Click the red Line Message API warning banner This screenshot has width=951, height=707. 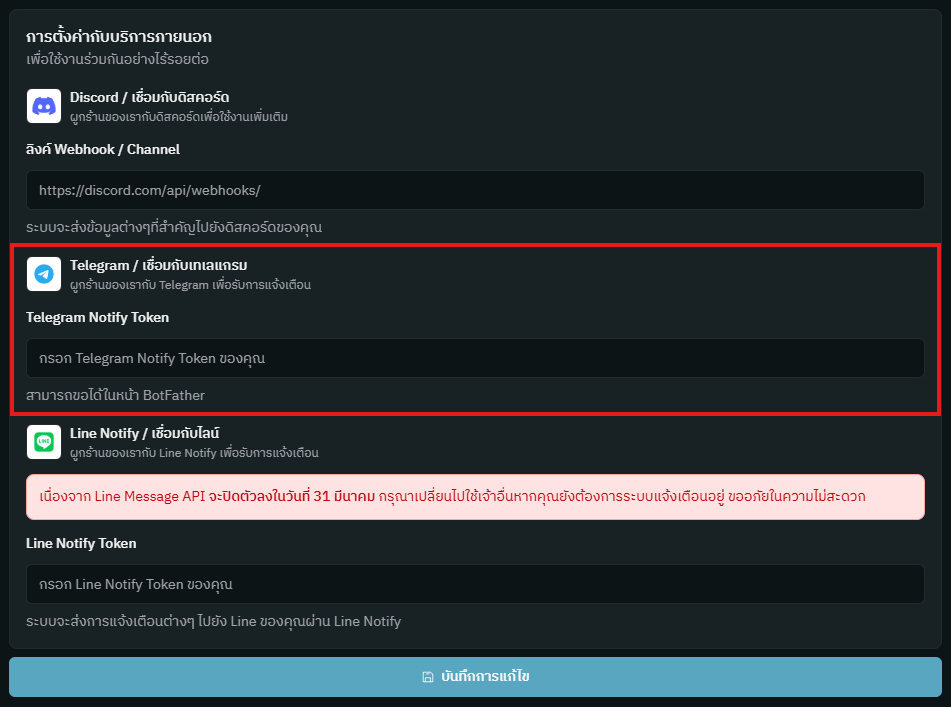click(475, 497)
